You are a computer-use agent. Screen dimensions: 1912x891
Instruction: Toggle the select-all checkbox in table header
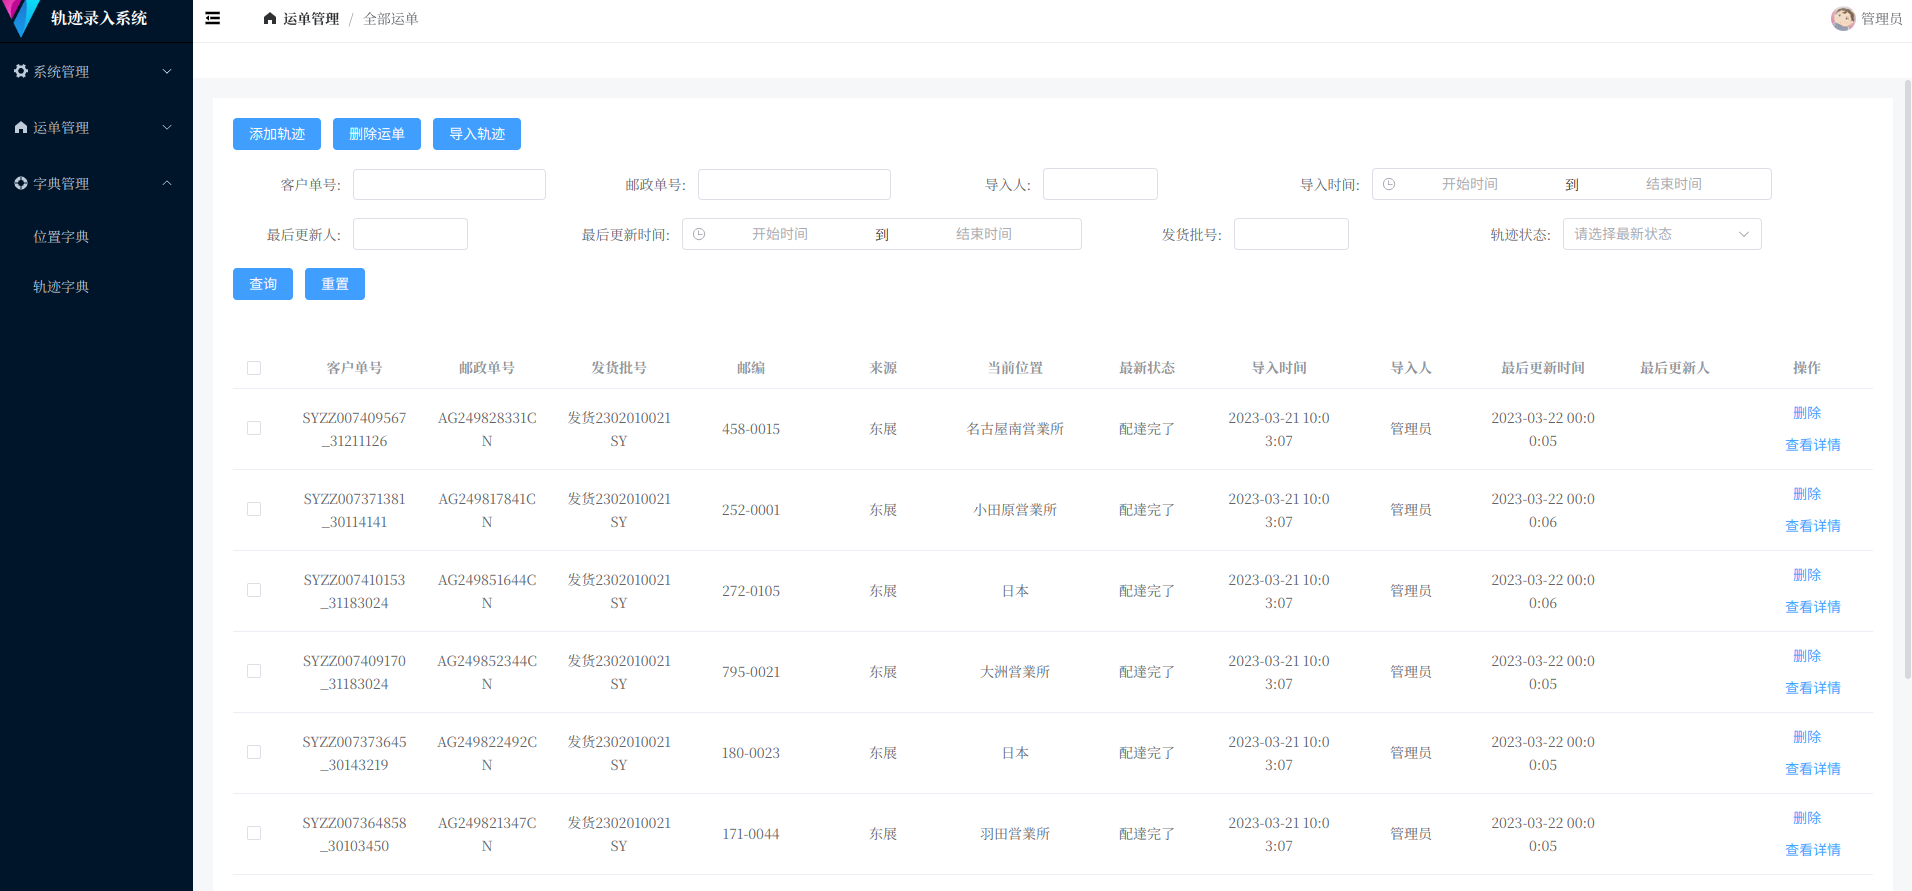click(x=254, y=368)
